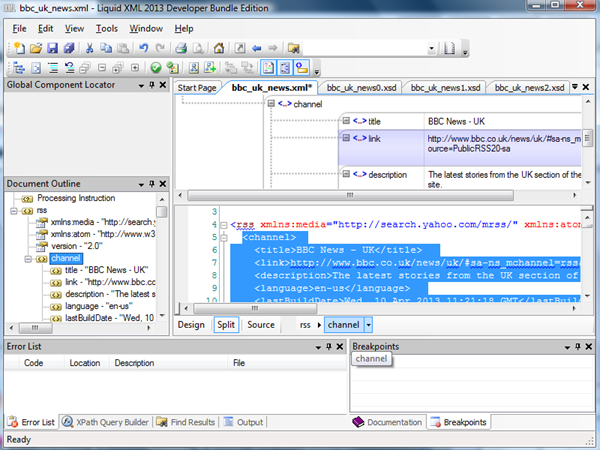Image resolution: width=600 pixels, height=450 pixels.
Task: Save the file with the floppy disk icon
Action: tap(52, 48)
